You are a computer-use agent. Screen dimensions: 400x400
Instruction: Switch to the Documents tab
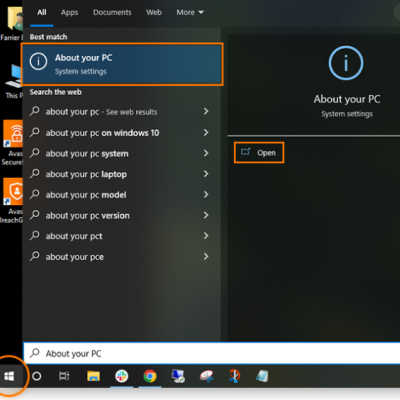(x=112, y=13)
